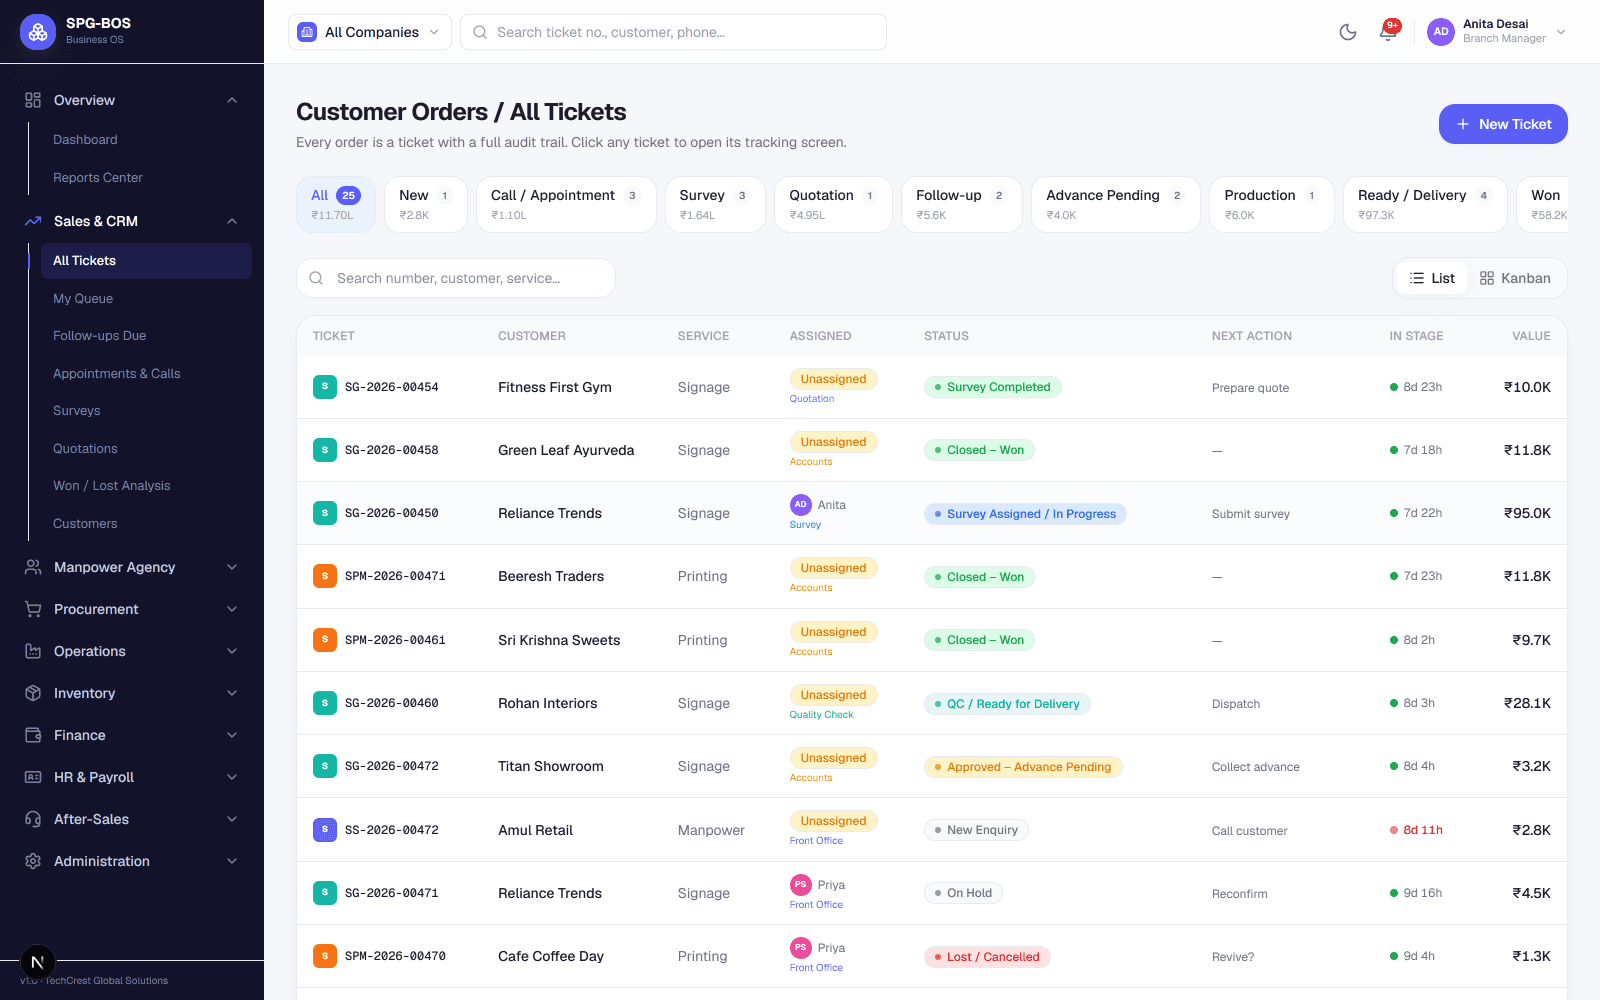Image resolution: width=1600 pixels, height=1000 pixels.
Task: Click QC / Ready for Delivery badge
Action: pos(1007,704)
